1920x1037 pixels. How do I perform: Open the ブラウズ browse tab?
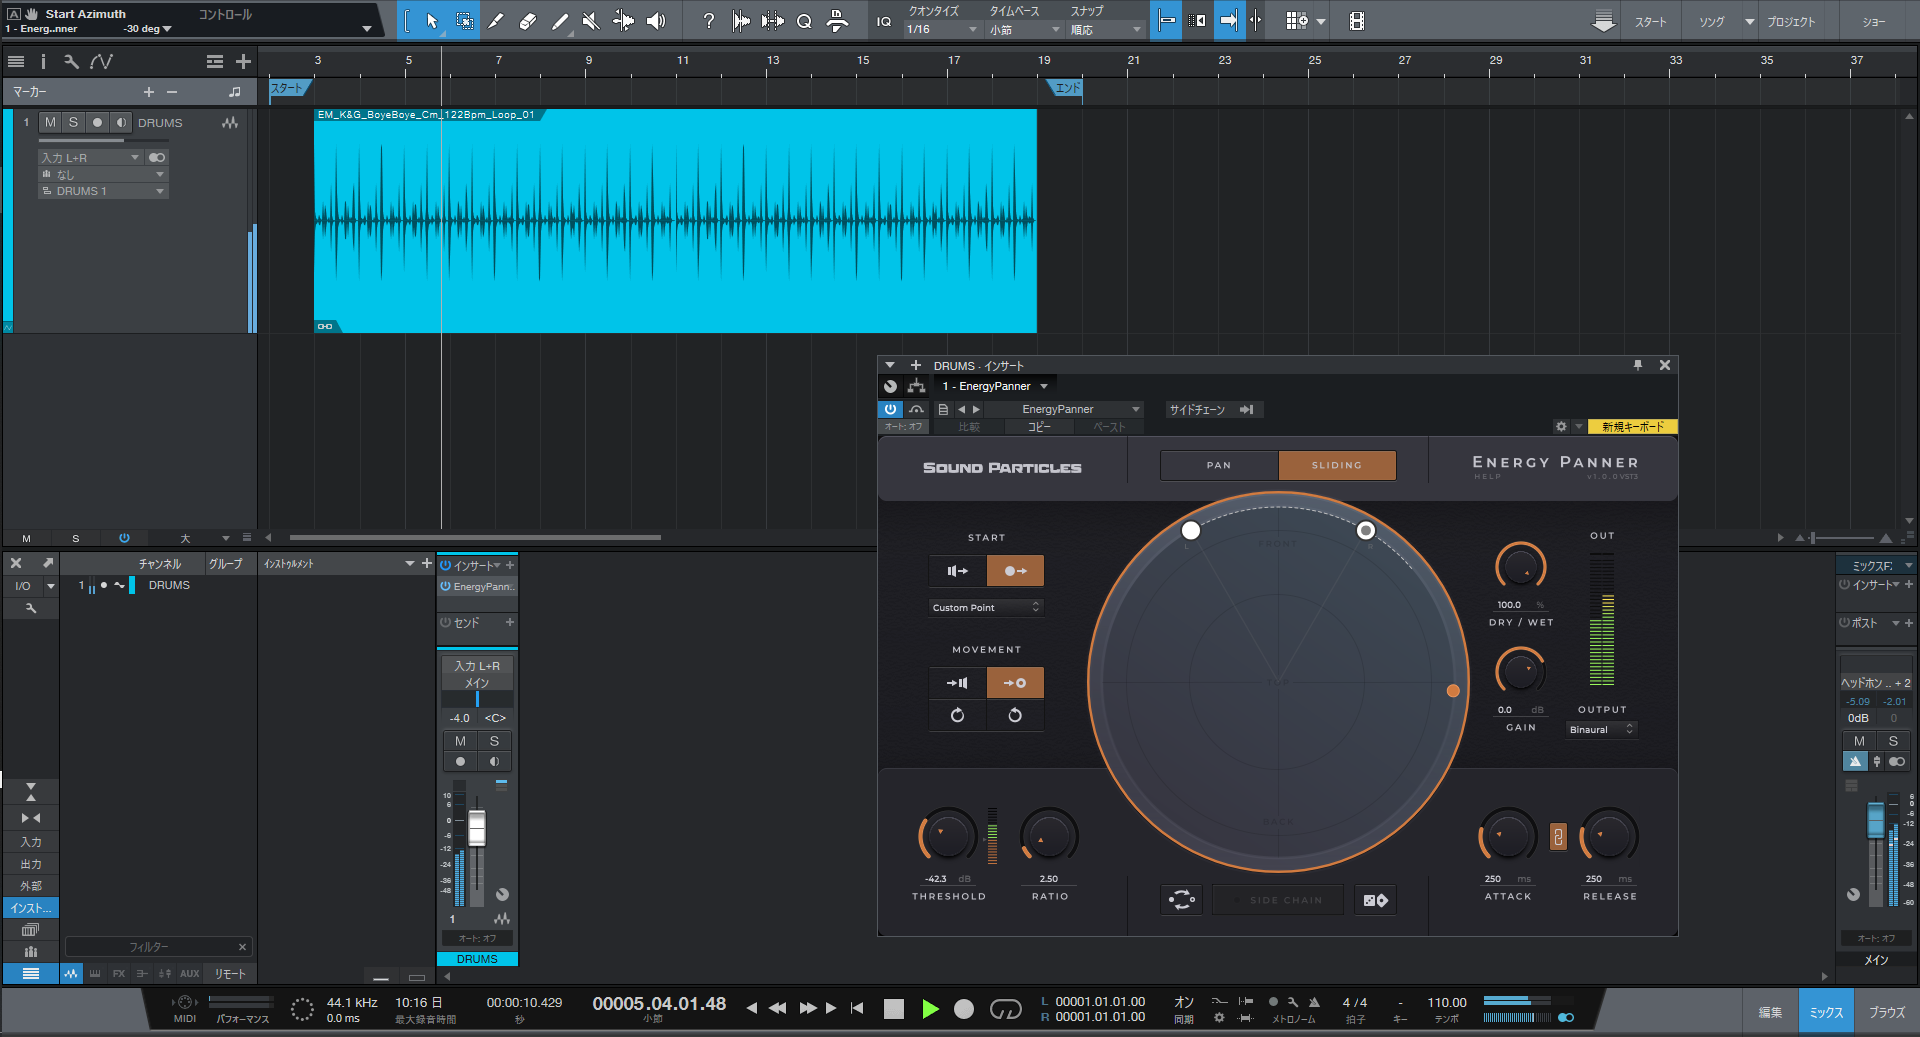pos(1887,1012)
